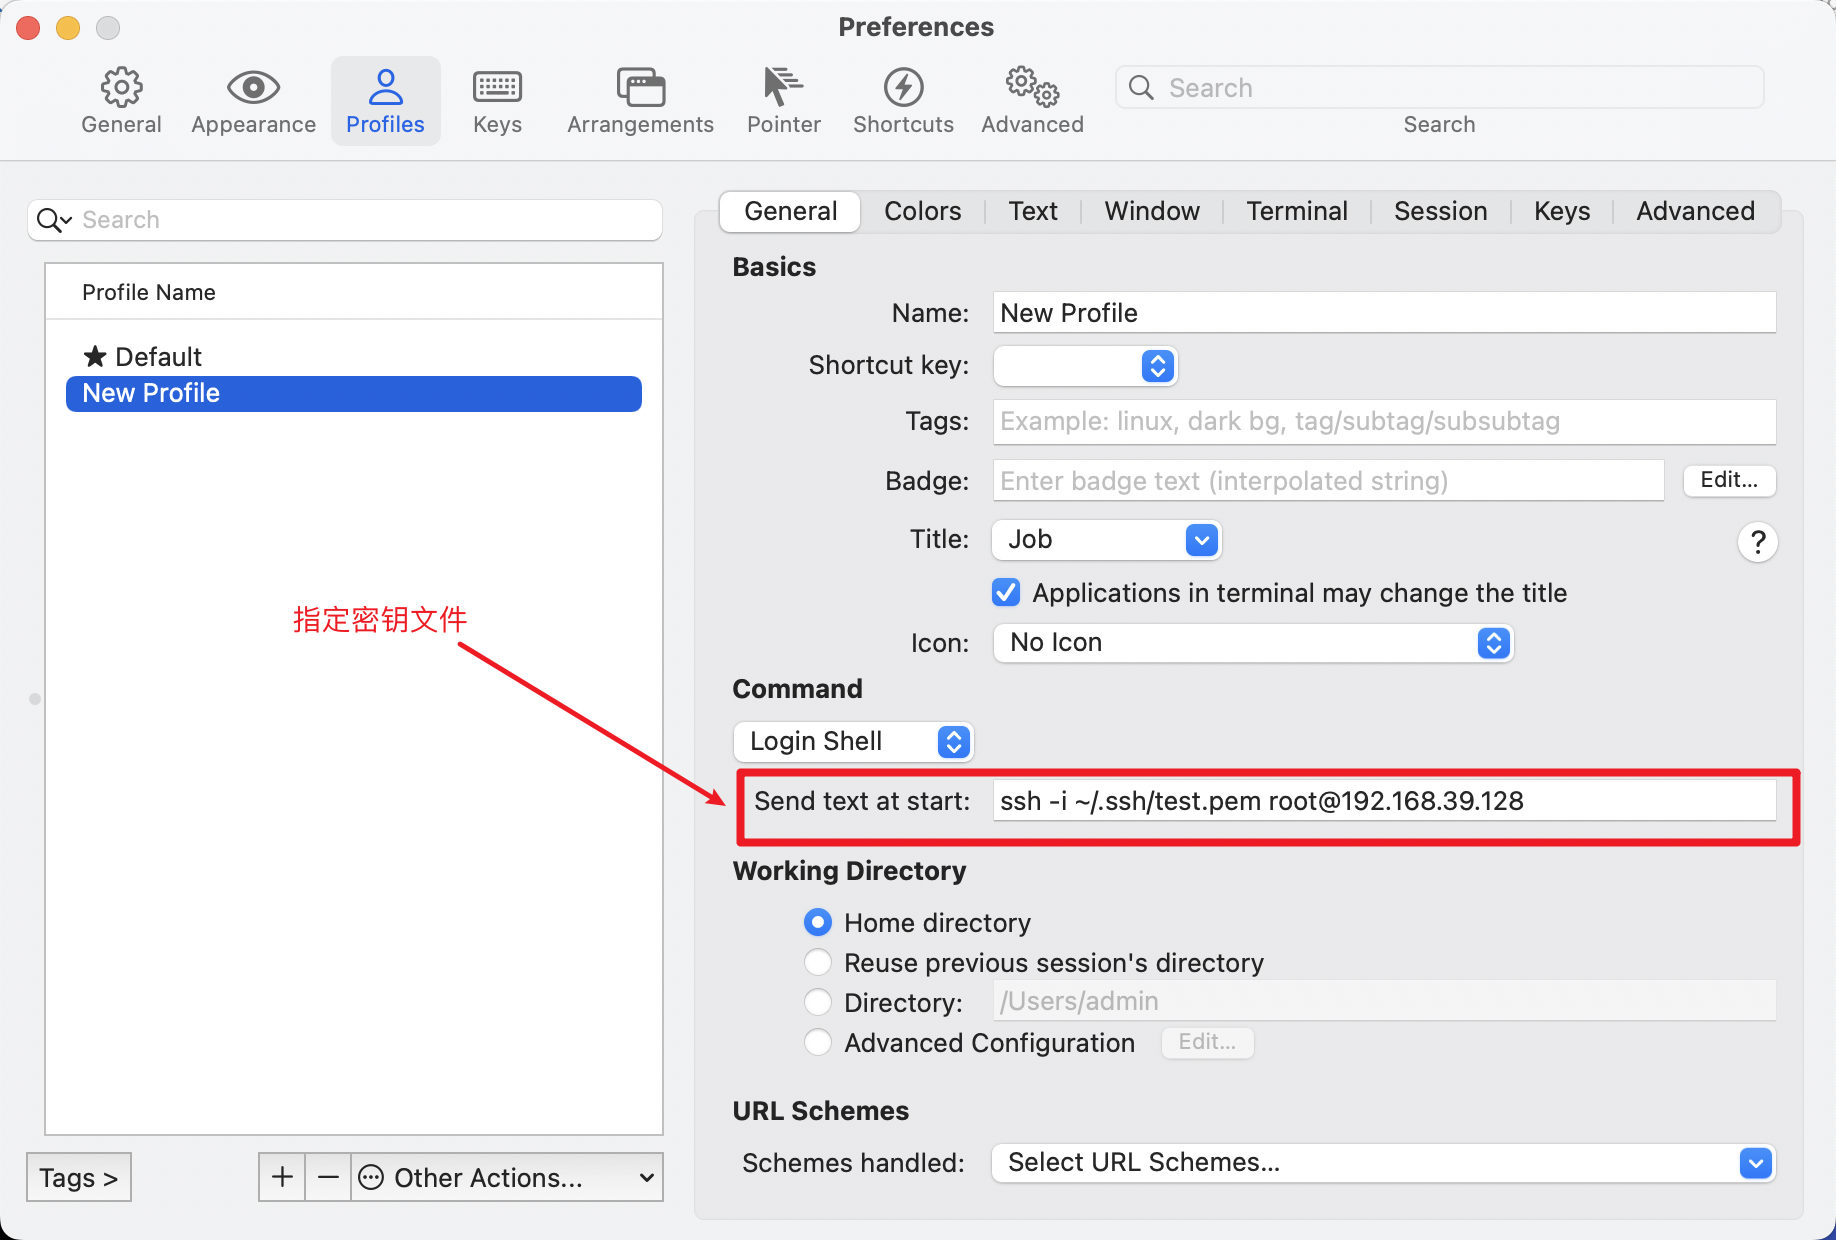The width and height of the screenshot is (1836, 1240).
Task: Click the Tags input field
Action: point(1384,421)
